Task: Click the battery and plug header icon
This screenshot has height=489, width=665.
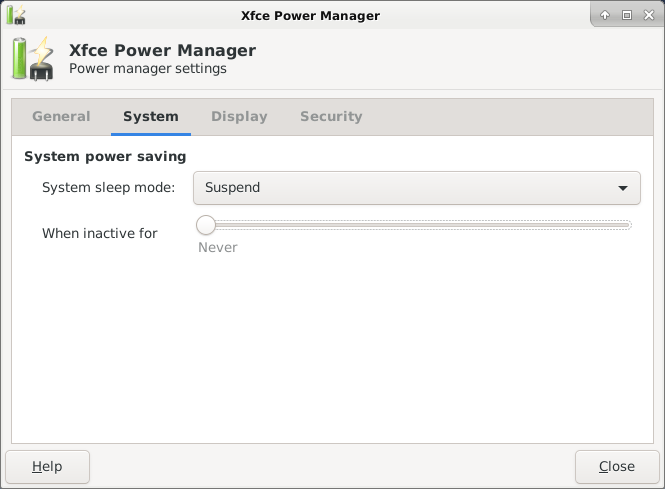Action: coord(31,59)
